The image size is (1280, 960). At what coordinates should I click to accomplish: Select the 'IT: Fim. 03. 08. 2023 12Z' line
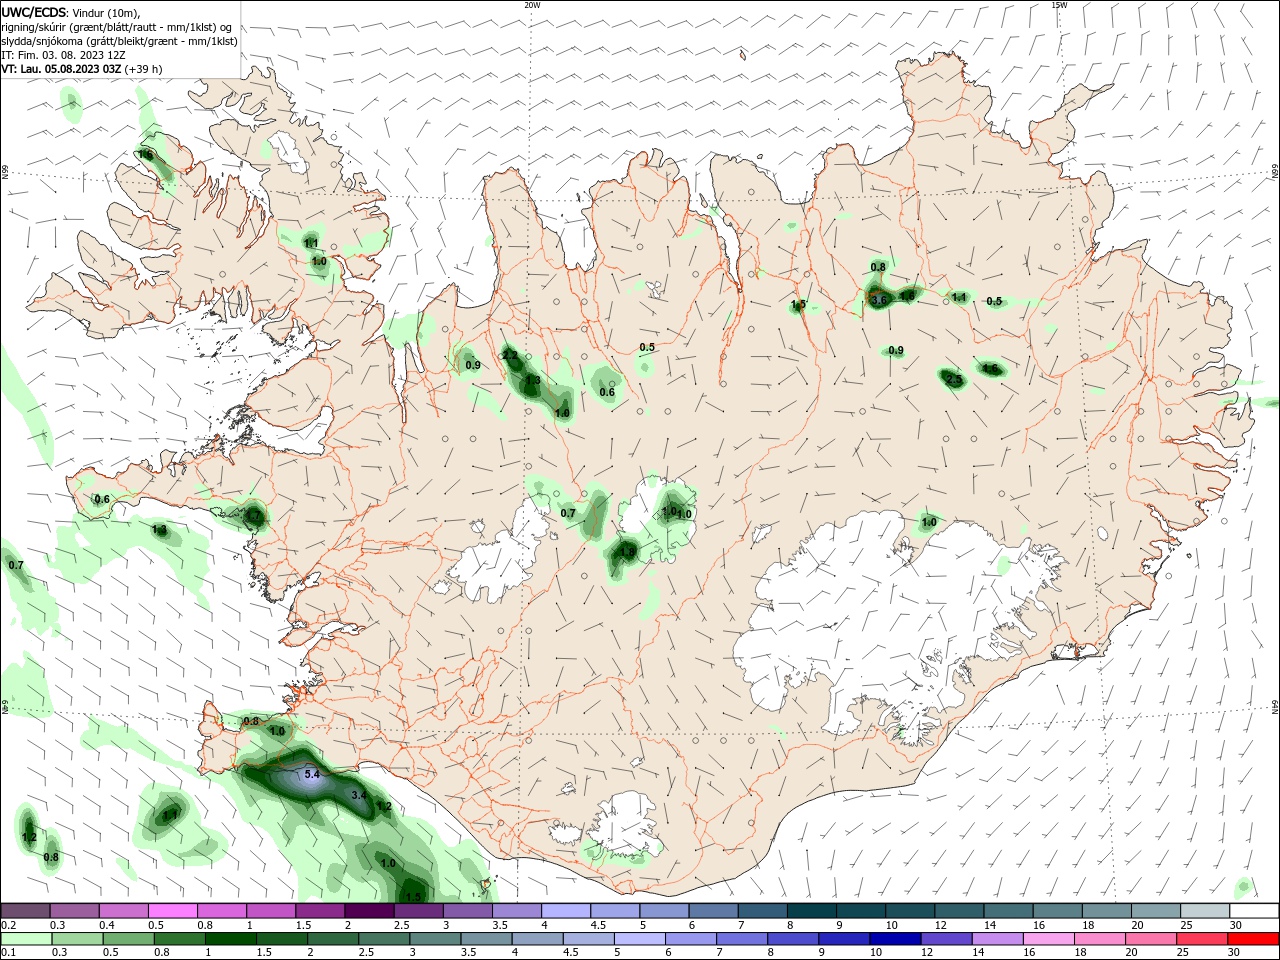click(x=63, y=55)
